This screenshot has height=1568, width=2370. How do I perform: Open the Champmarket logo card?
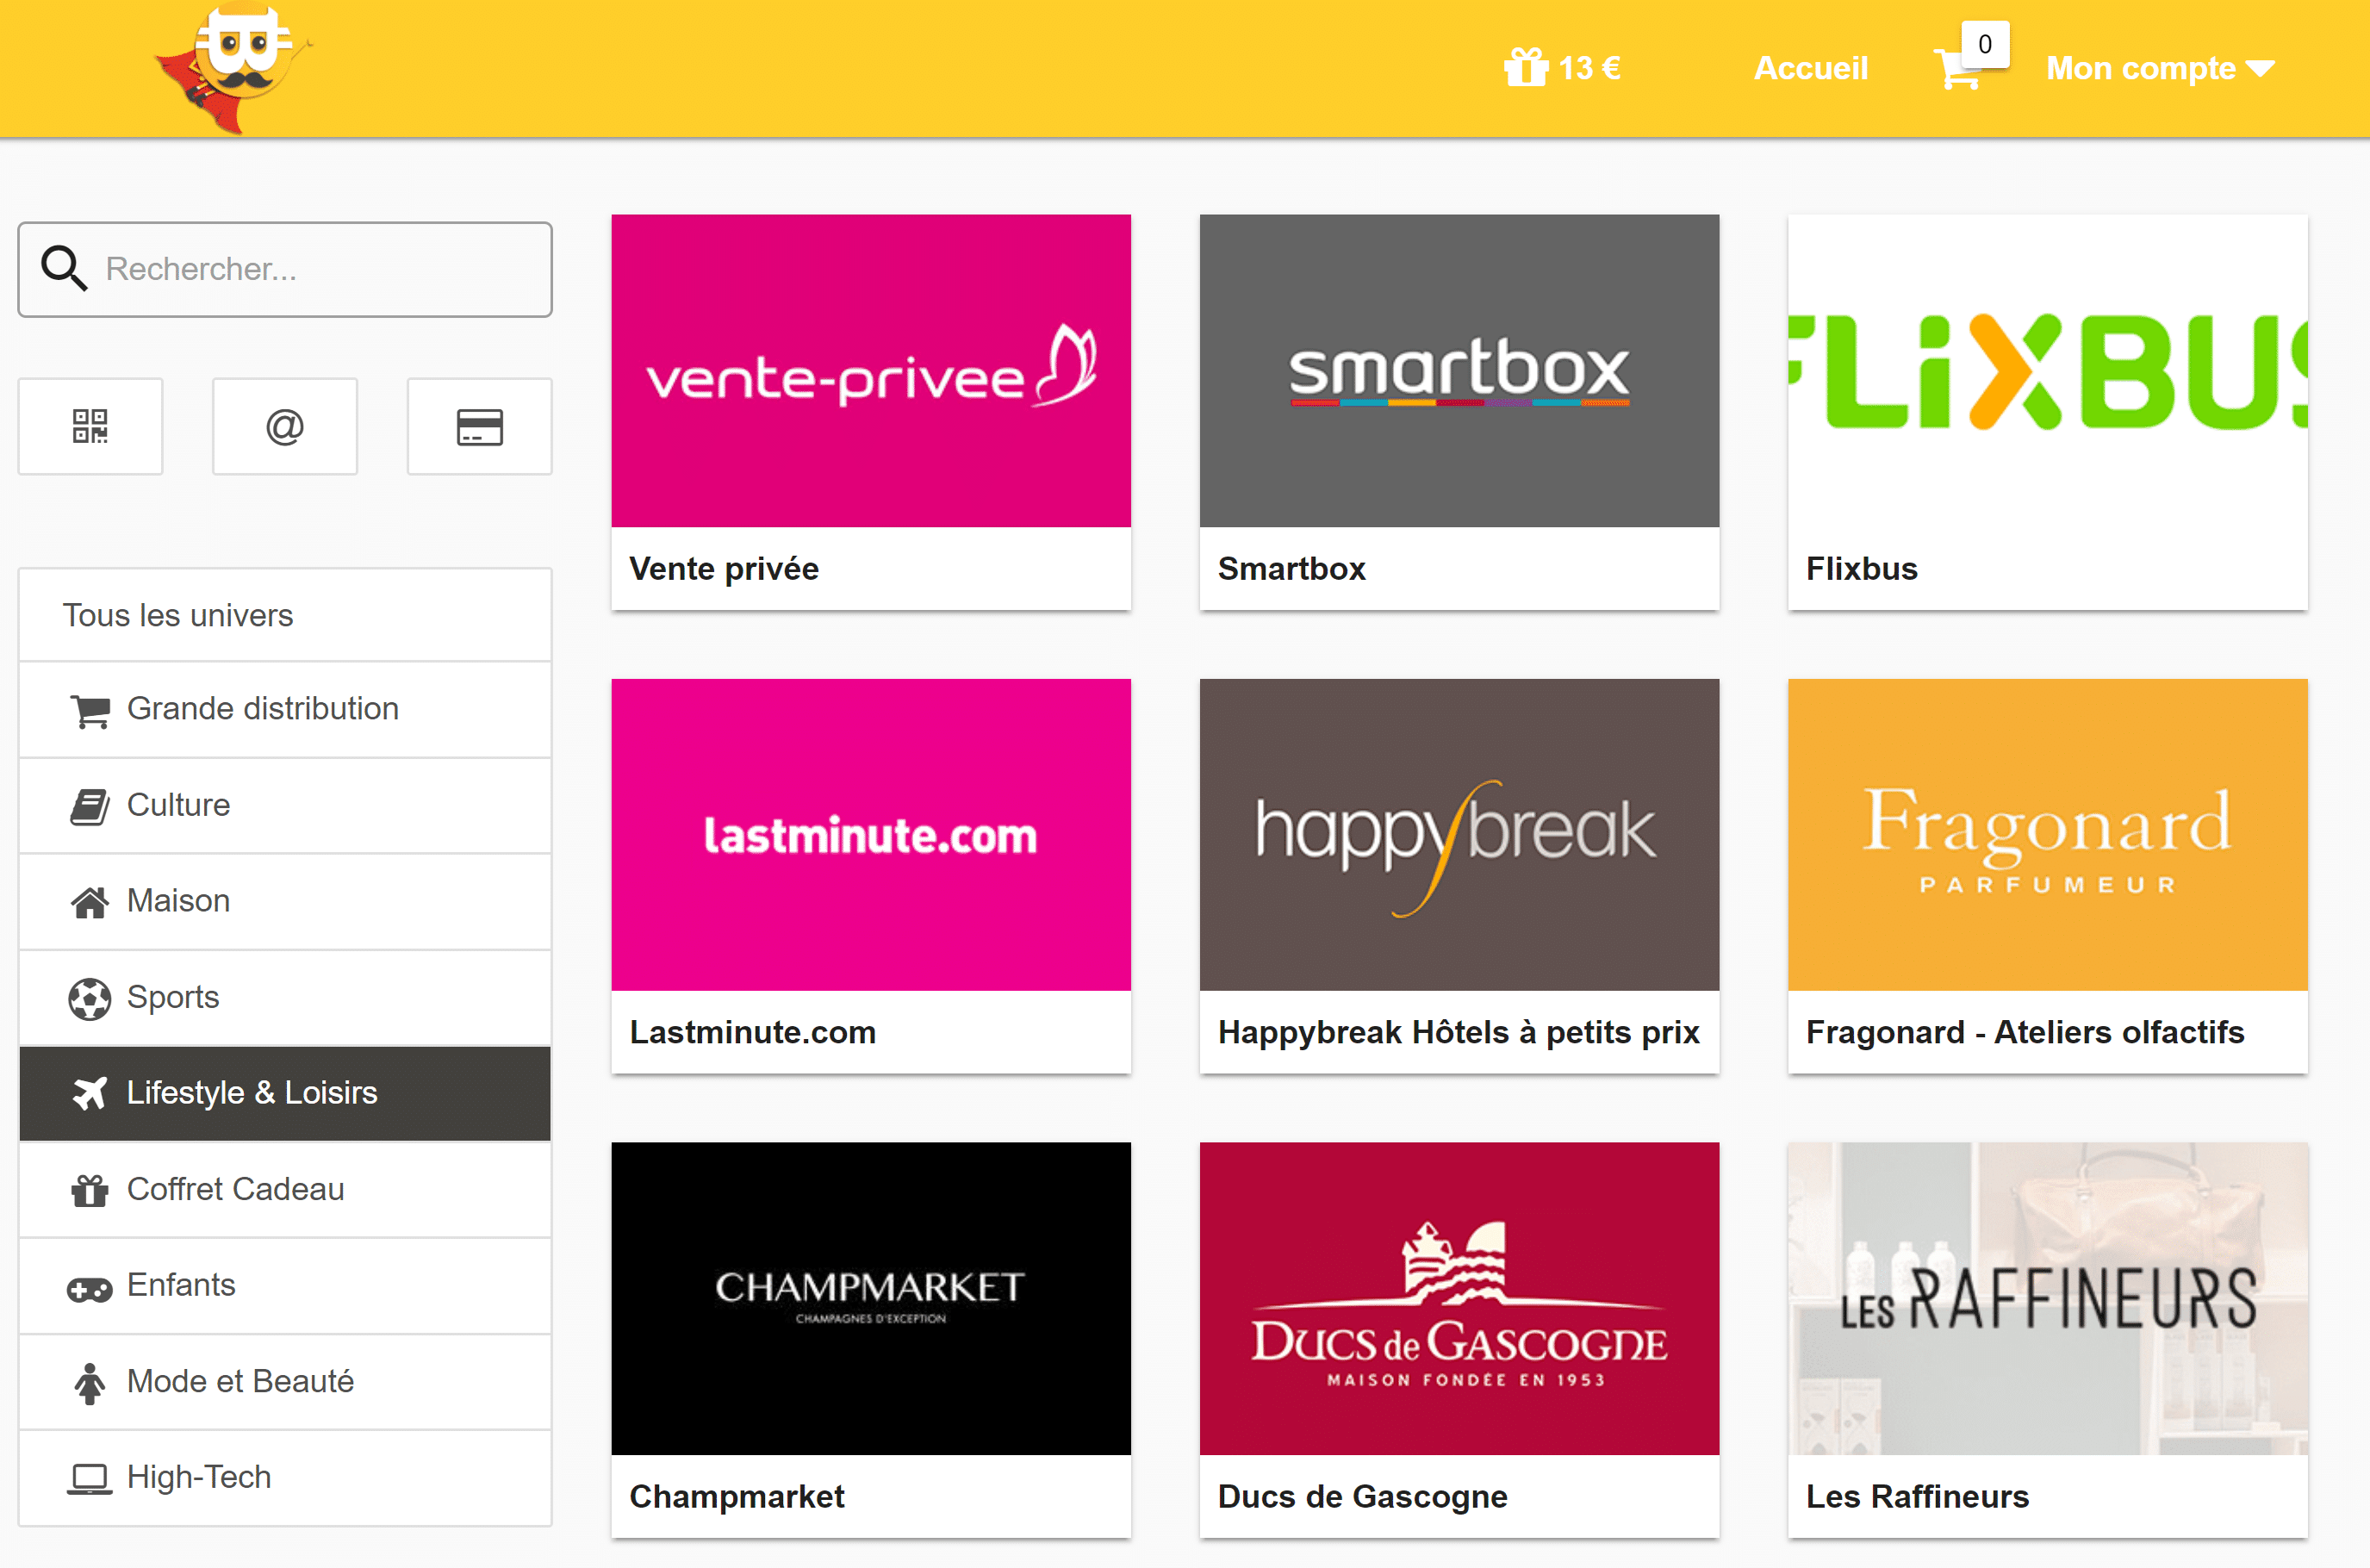pyautogui.click(x=871, y=1298)
